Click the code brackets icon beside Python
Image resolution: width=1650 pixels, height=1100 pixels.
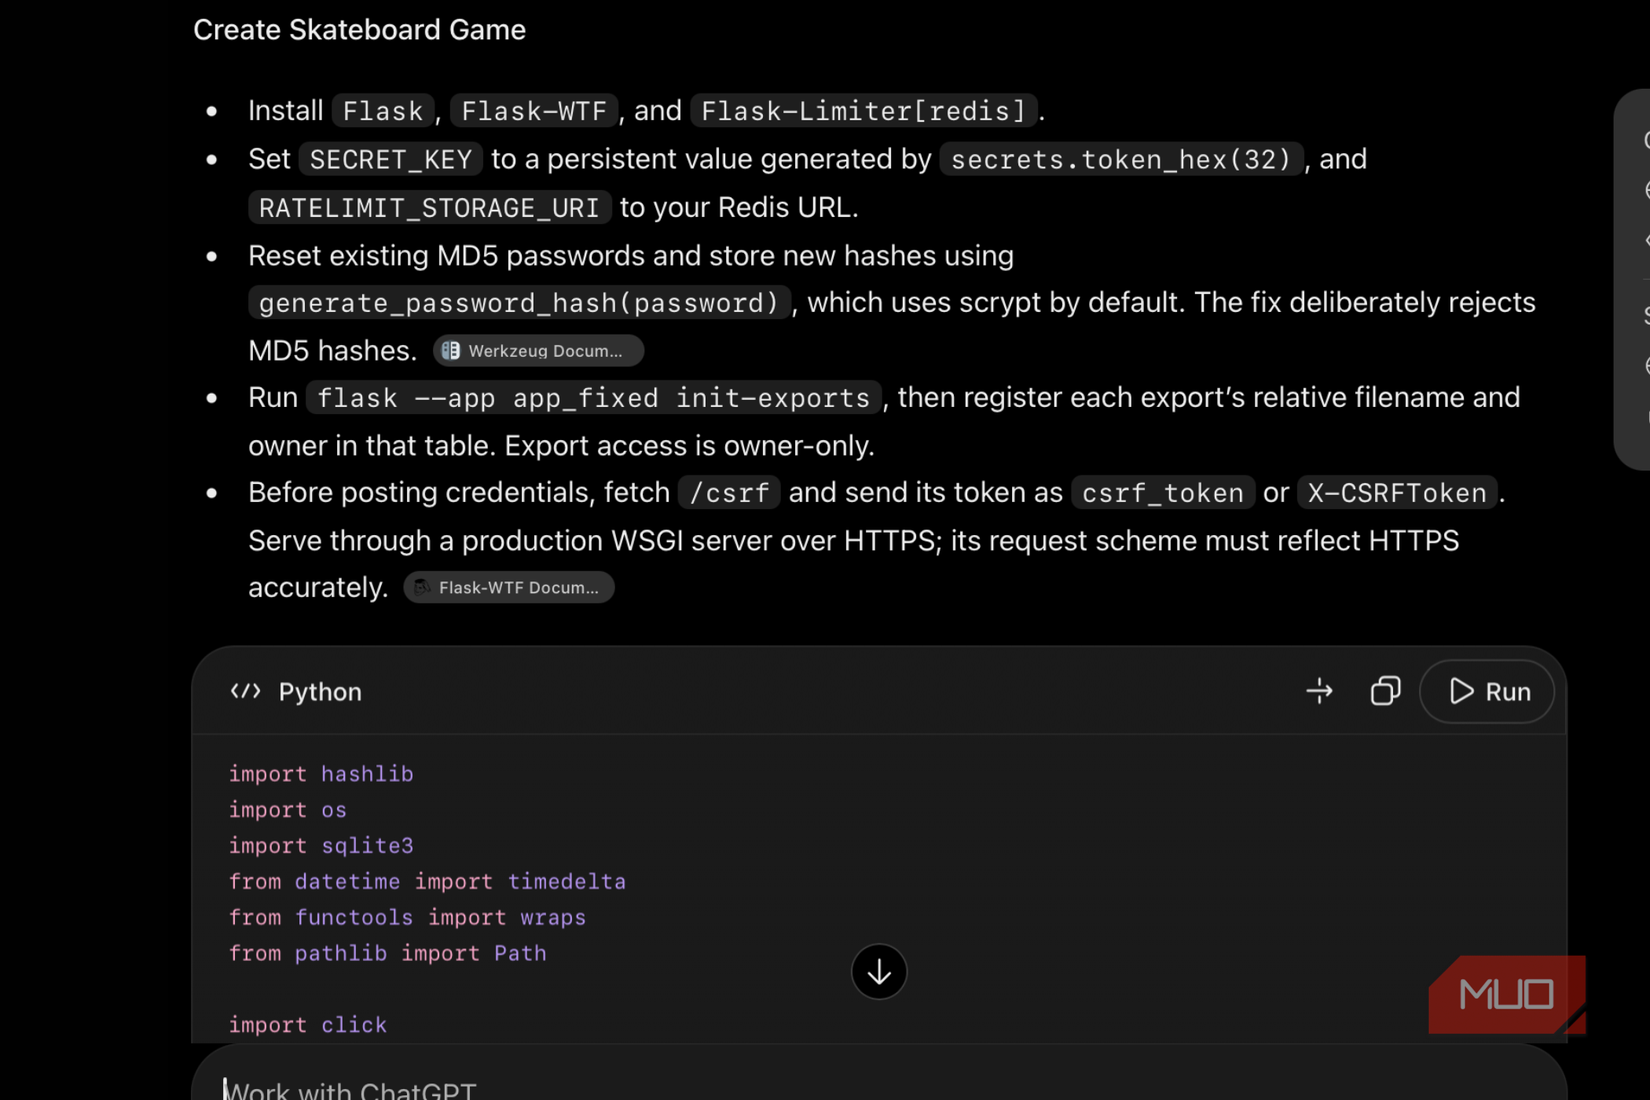pos(245,691)
